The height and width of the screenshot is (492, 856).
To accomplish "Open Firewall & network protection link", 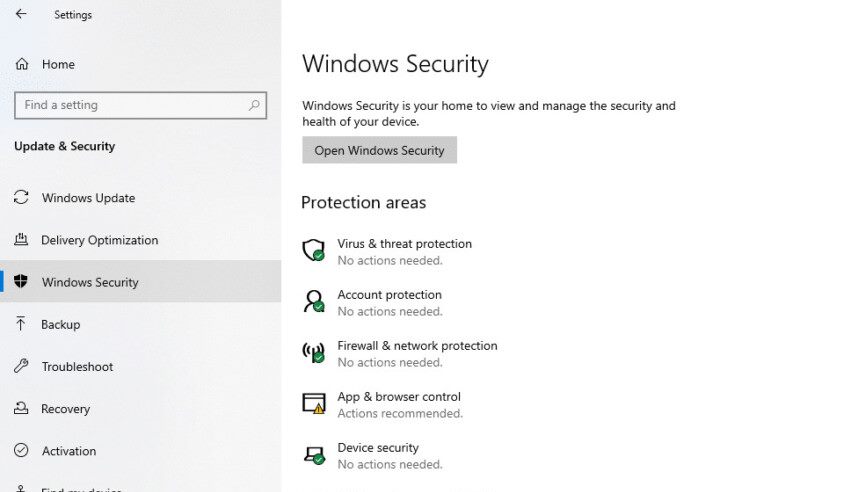I will (x=417, y=346).
